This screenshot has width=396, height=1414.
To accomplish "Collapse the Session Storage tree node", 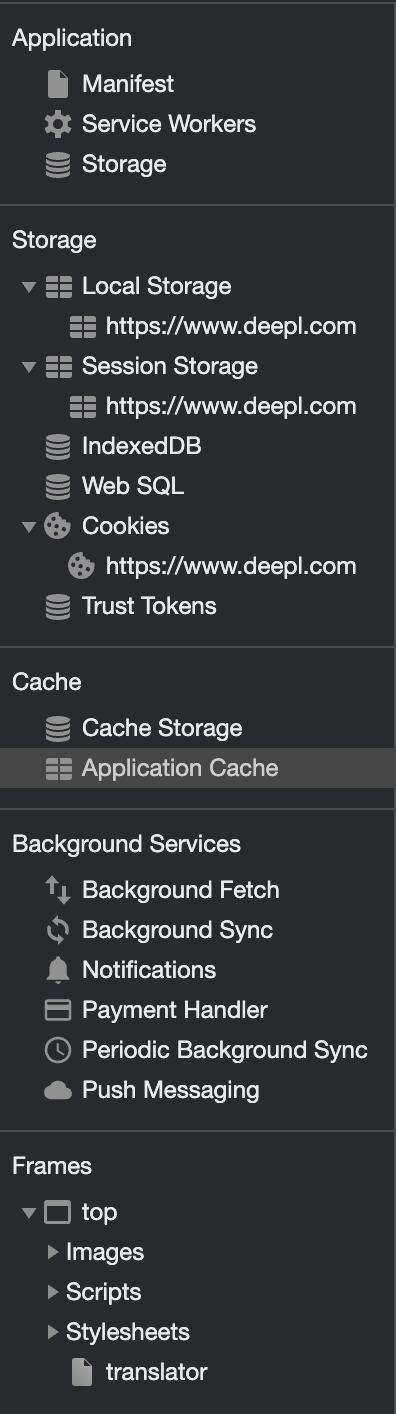I will (28, 367).
